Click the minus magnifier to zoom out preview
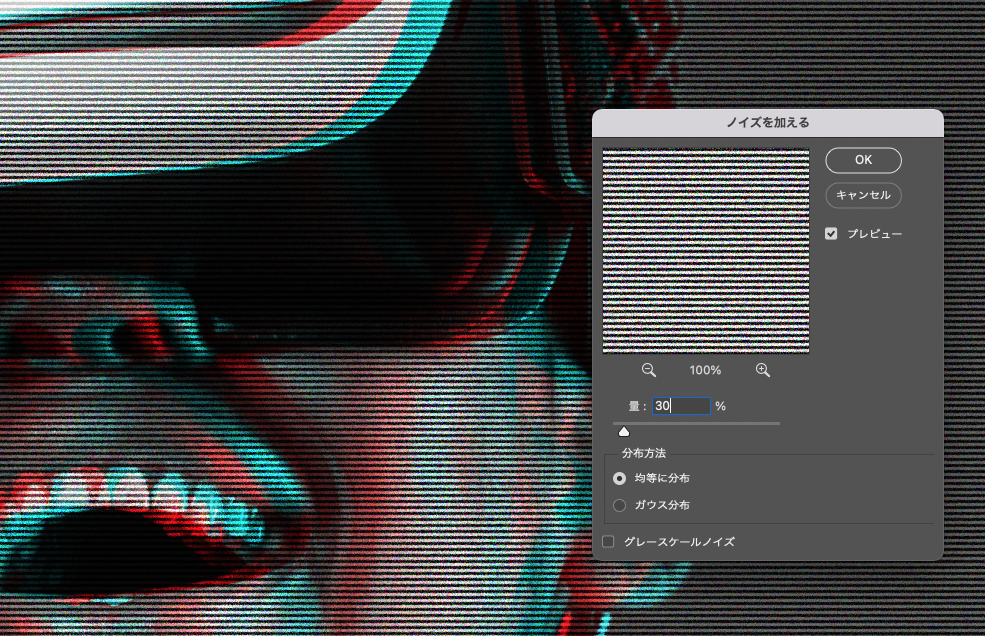 pyautogui.click(x=649, y=369)
